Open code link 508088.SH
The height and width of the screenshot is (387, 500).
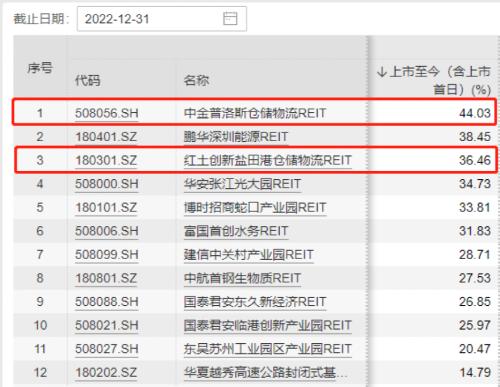107,302
